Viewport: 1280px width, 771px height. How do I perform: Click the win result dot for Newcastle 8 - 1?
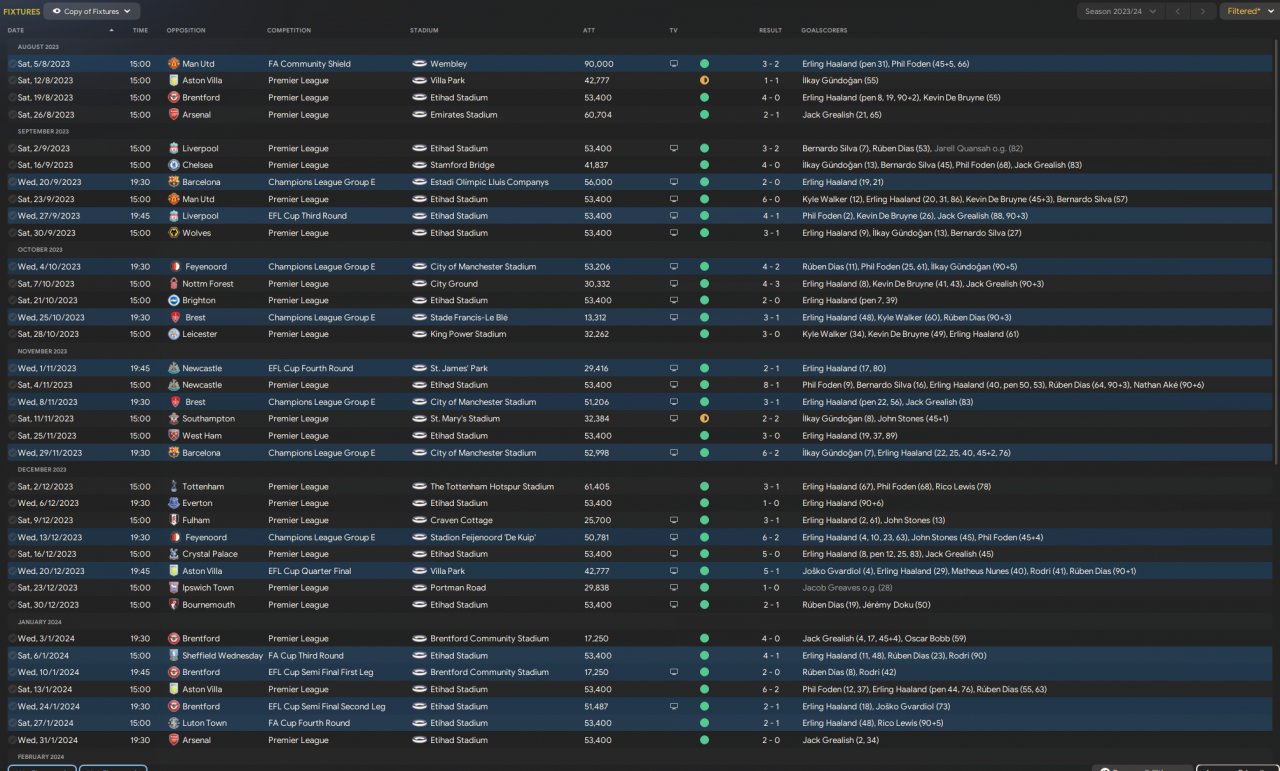tap(704, 385)
